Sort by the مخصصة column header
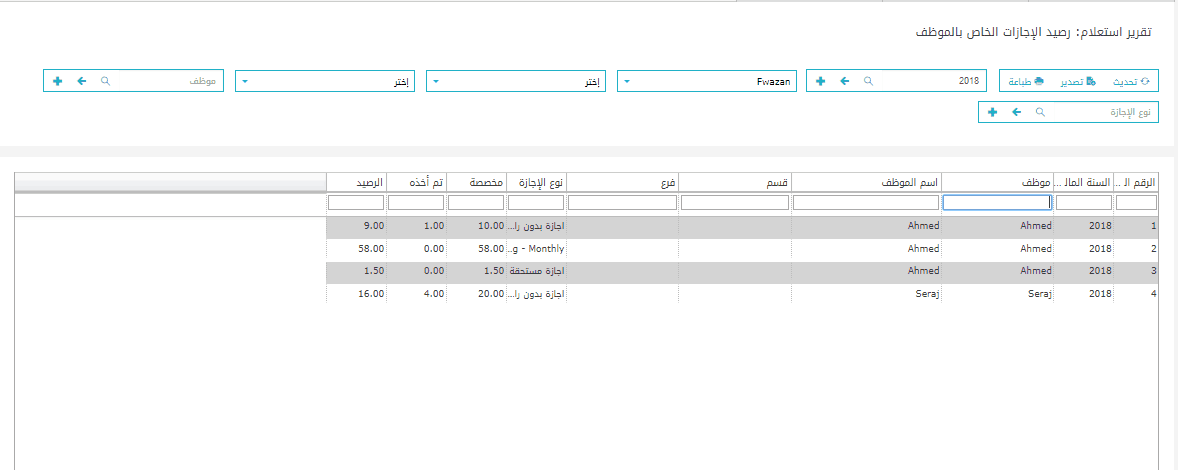The height and width of the screenshot is (470, 1178). pos(476,182)
